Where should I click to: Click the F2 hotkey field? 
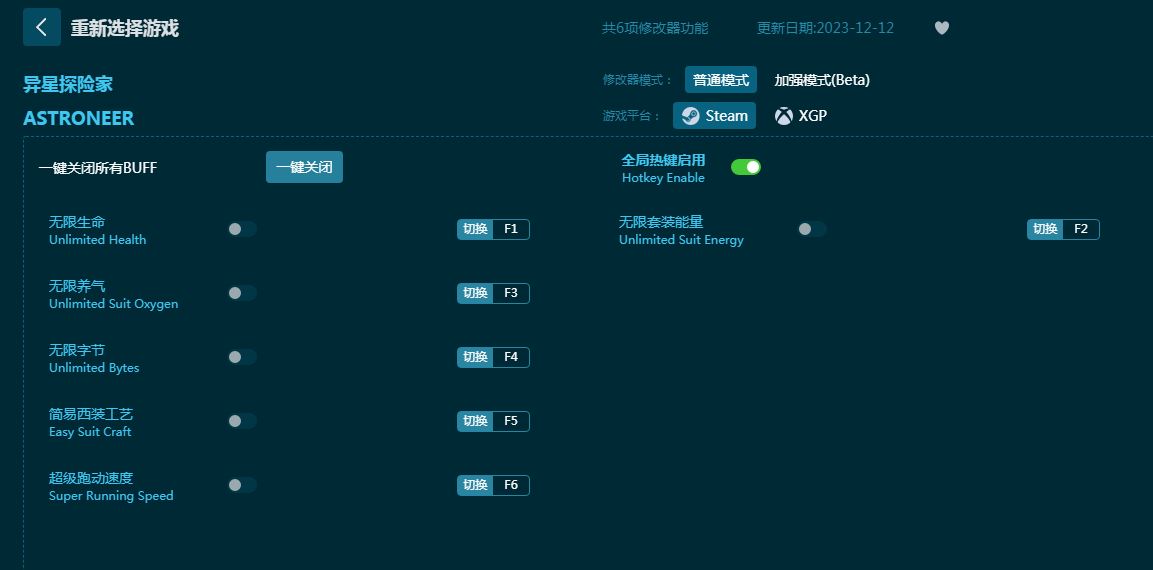click(x=1081, y=229)
